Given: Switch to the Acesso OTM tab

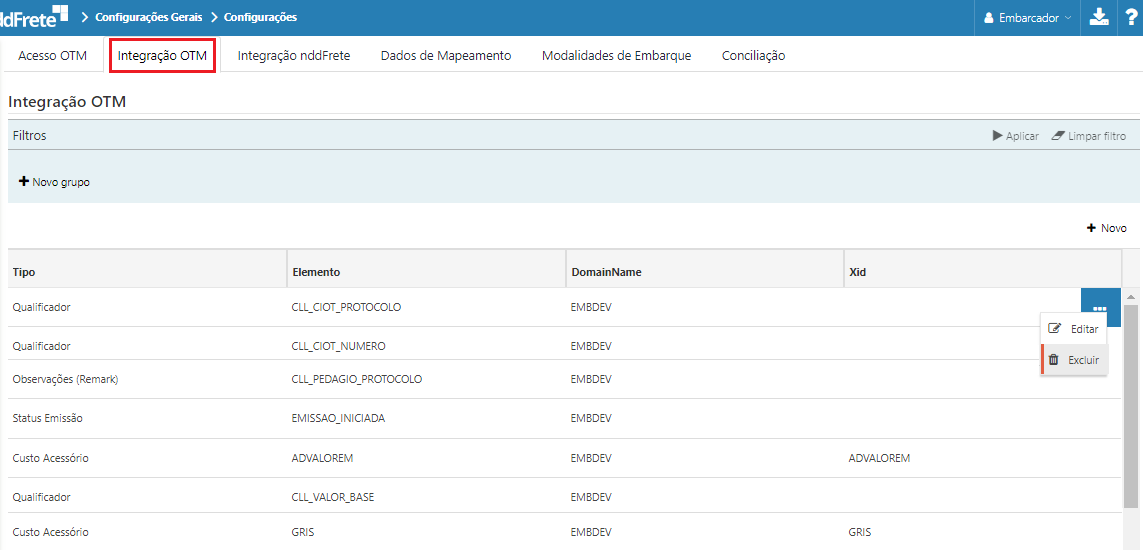Looking at the screenshot, I should 52,56.
